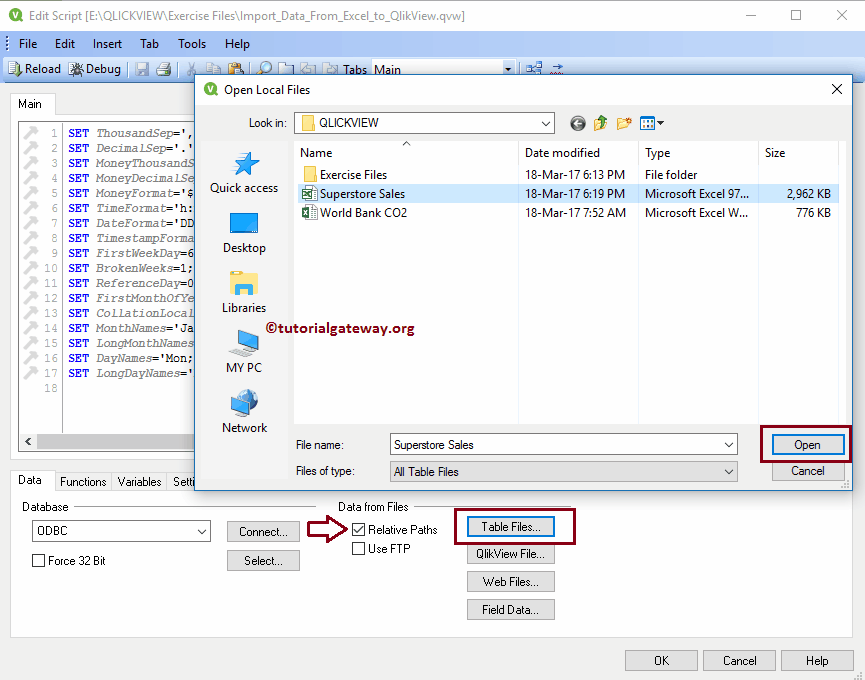
Task: Sort by Date modified column header
Action: pos(578,153)
